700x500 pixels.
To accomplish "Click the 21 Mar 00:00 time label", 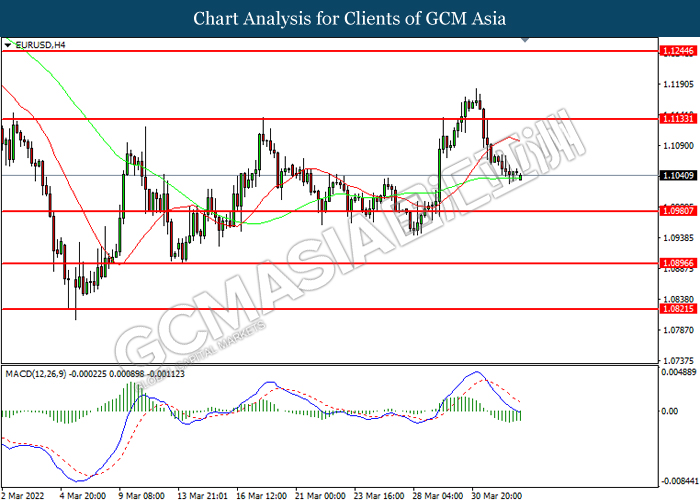I will point(321,496).
